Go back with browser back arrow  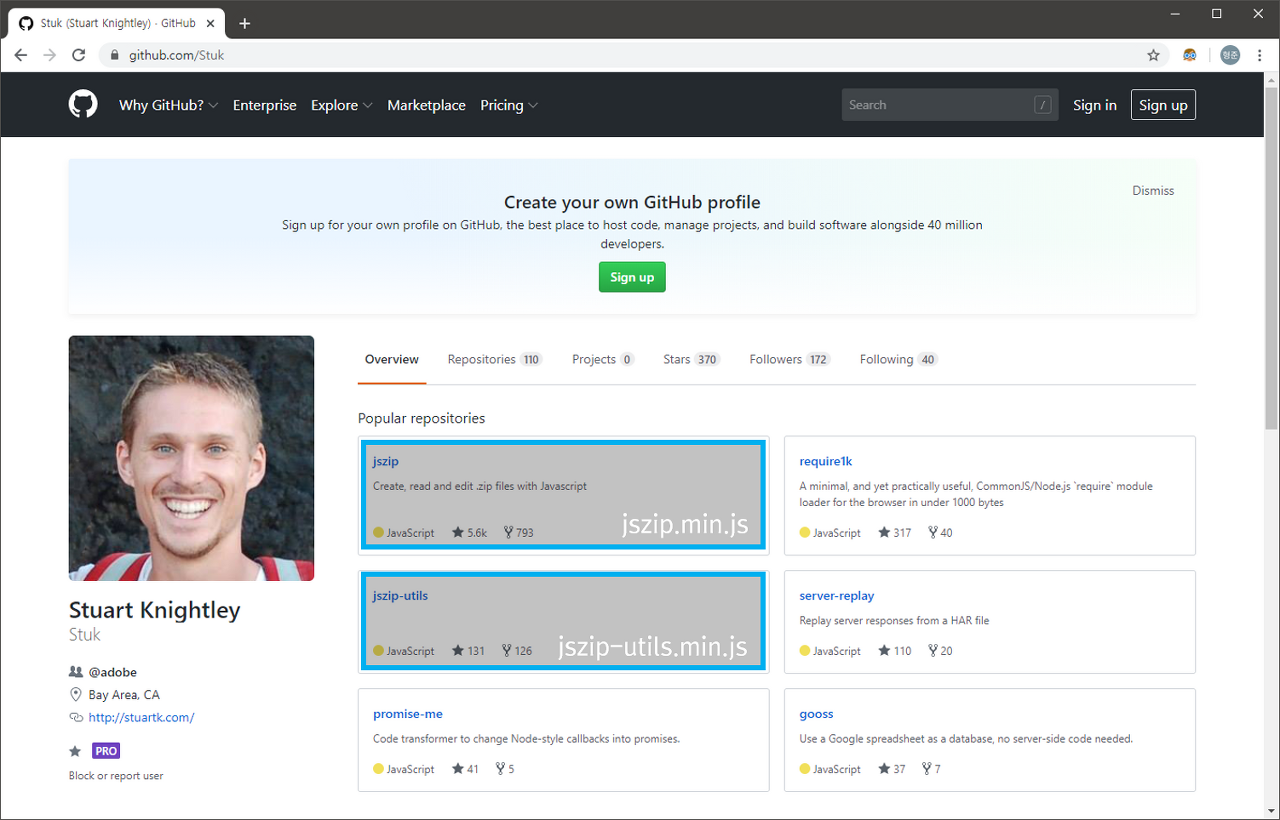(x=20, y=55)
